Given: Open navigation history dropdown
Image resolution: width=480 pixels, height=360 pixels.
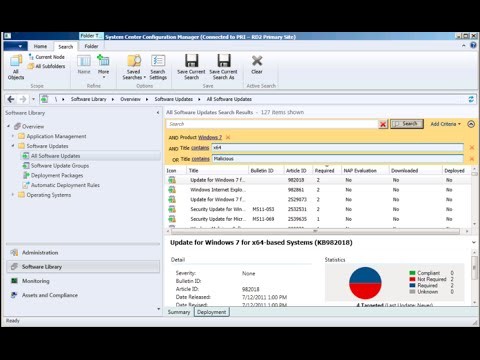Looking at the screenshot, I should [x=33, y=99].
